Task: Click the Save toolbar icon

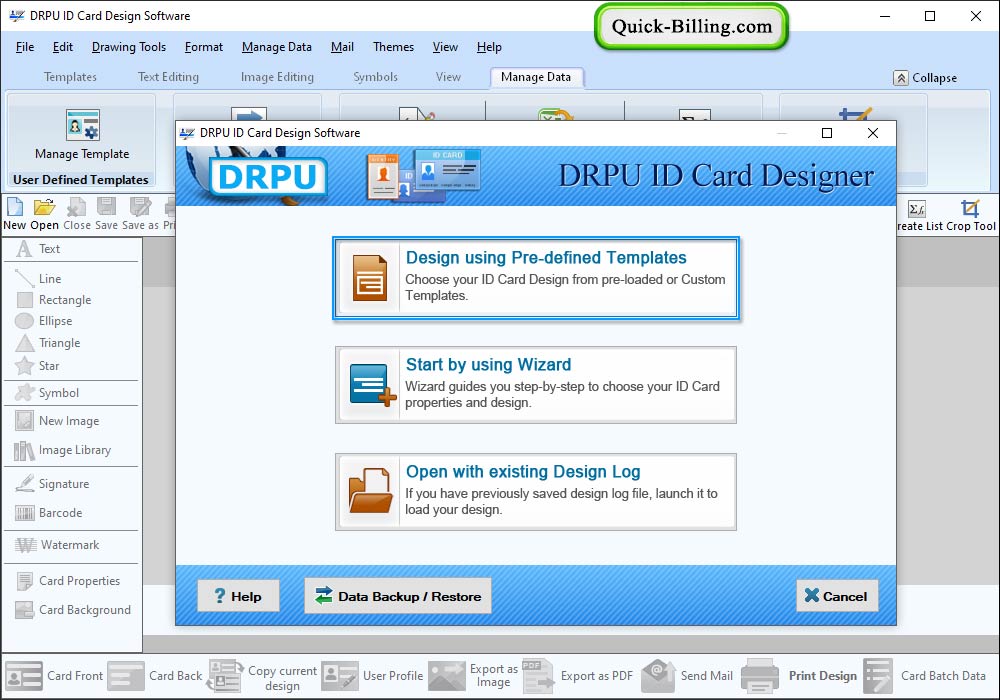Action: [107, 207]
